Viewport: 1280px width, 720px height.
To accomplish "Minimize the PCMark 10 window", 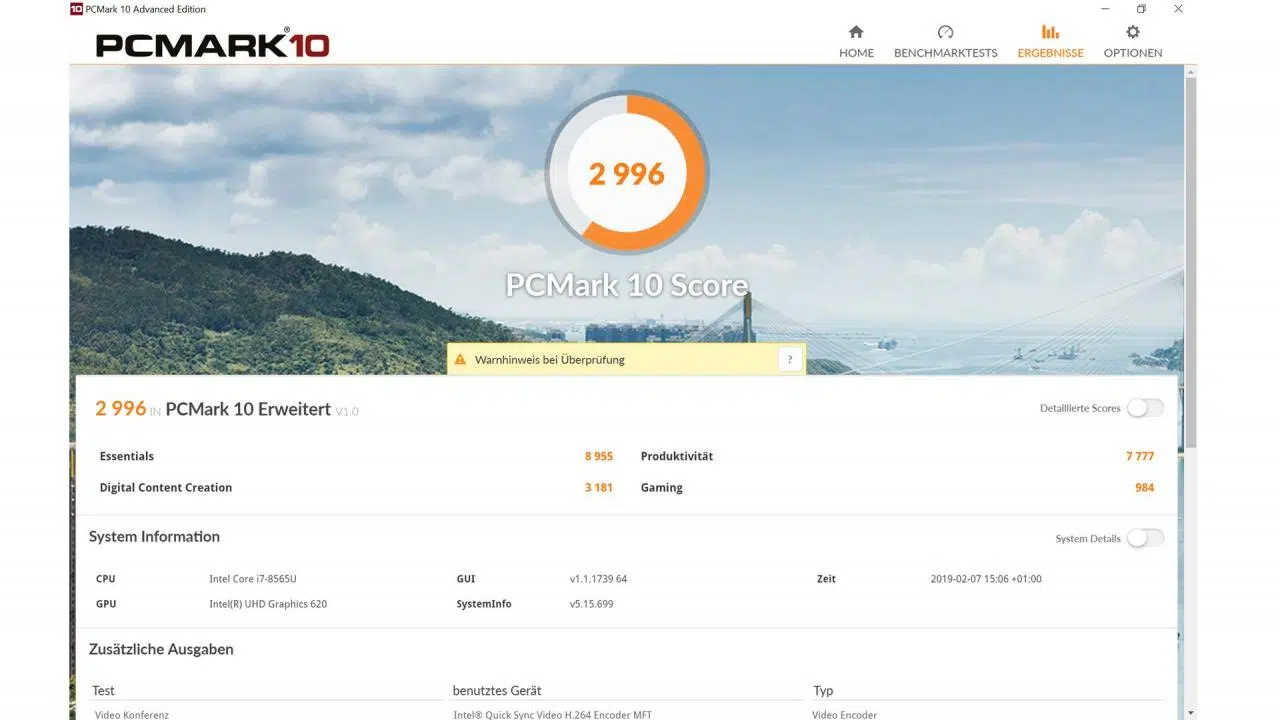I will click(x=1104, y=9).
